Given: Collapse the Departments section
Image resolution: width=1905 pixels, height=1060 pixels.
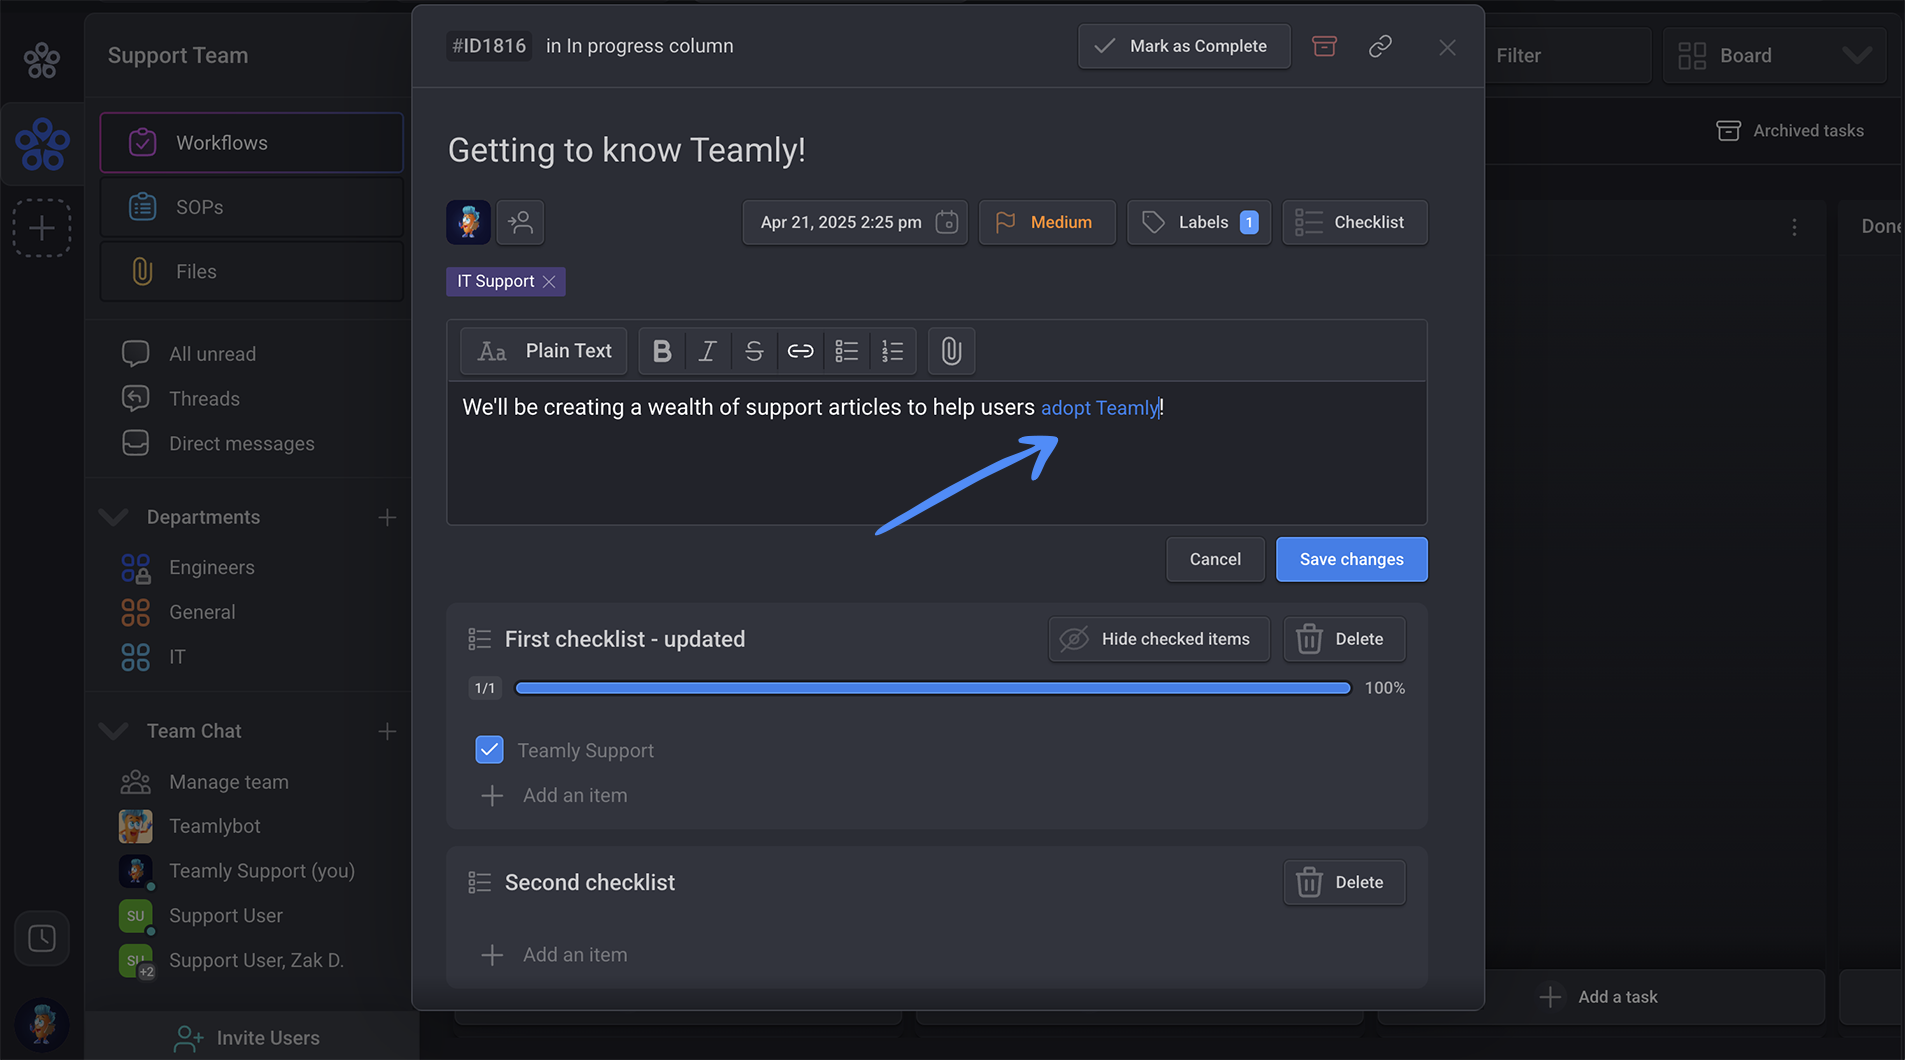Looking at the screenshot, I should click(114, 517).
